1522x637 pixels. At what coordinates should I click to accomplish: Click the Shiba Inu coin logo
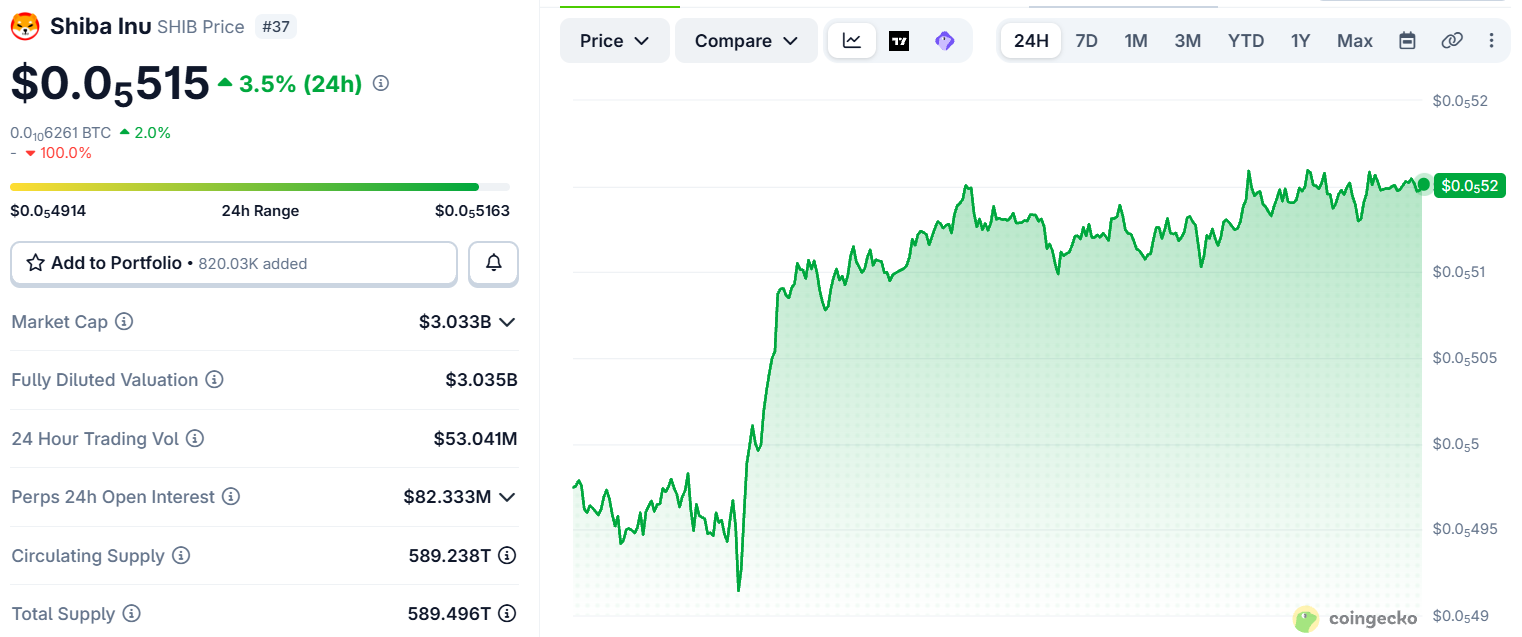pos(25,26)
